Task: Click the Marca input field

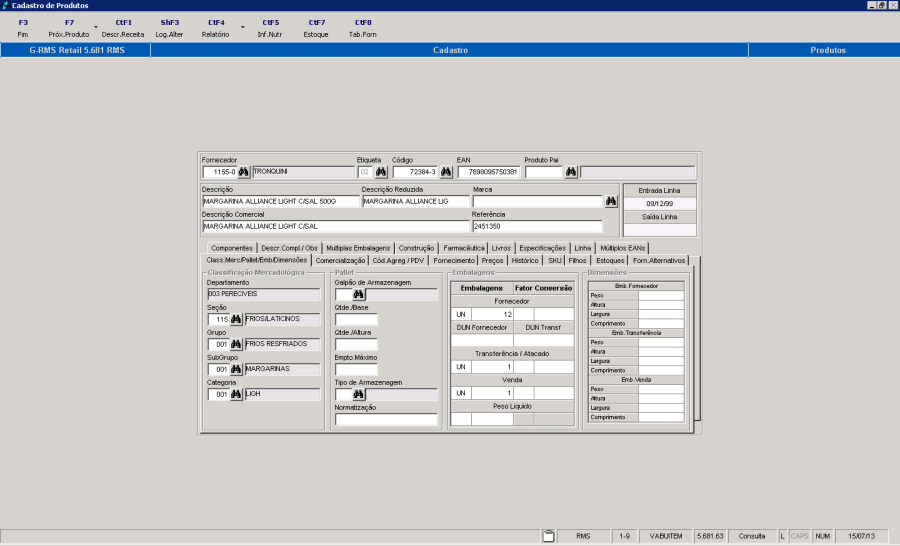Action: (537, 202)
